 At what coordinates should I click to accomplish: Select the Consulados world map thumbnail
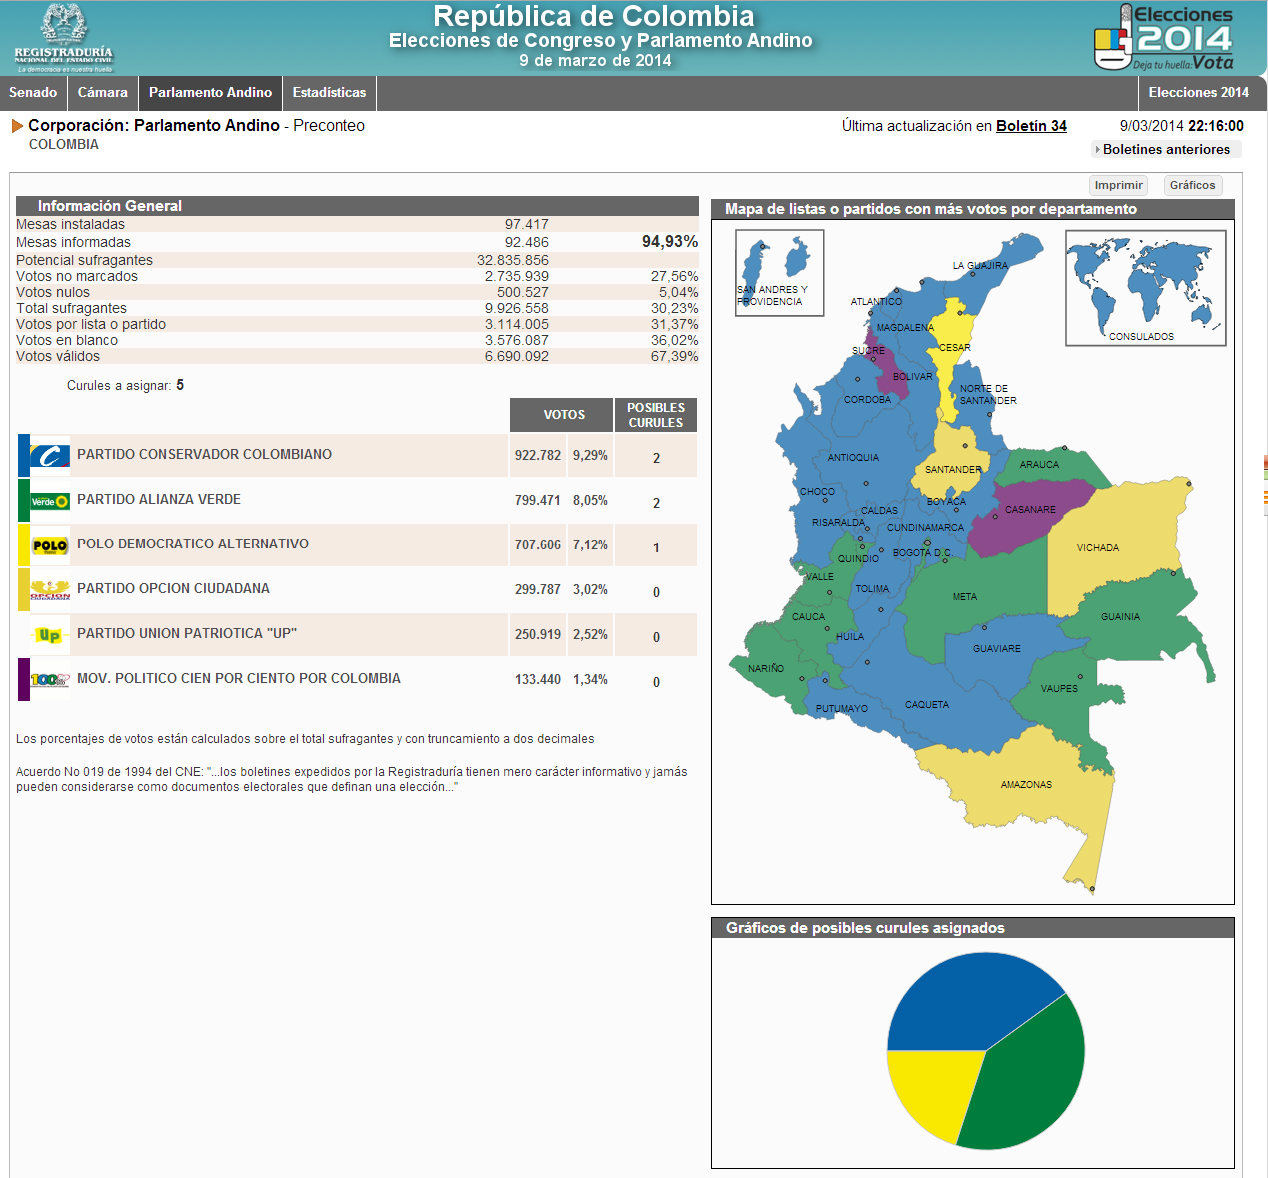[x=1145, y=287]
